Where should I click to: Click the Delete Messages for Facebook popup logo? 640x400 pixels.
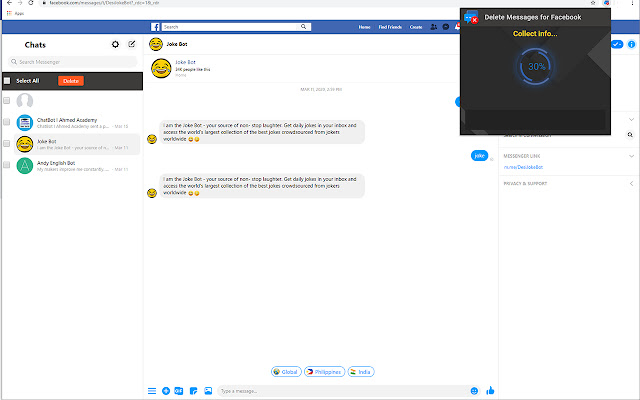click(471, 17)
